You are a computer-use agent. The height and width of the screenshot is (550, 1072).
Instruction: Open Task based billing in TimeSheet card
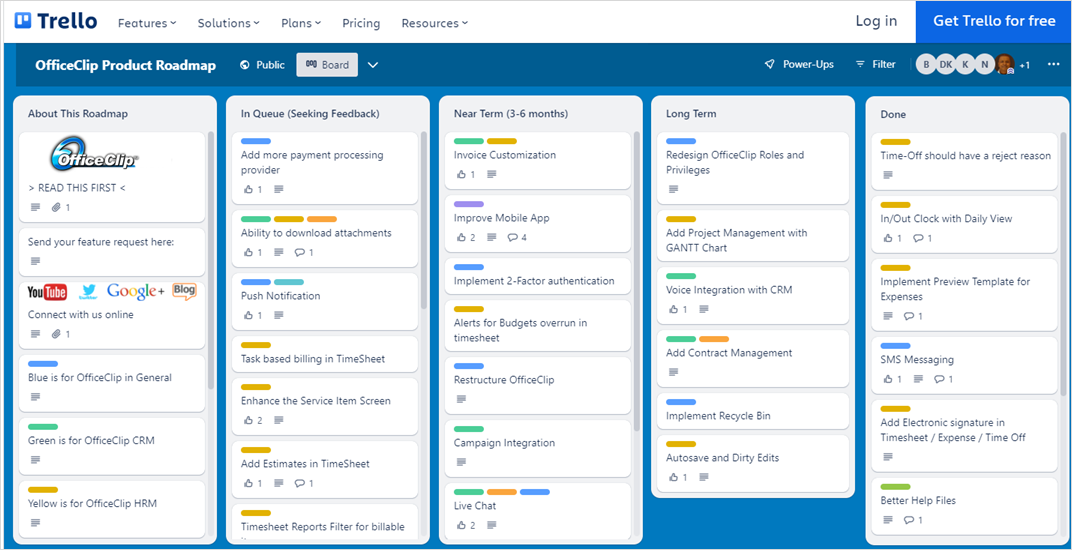click(325, 354)
